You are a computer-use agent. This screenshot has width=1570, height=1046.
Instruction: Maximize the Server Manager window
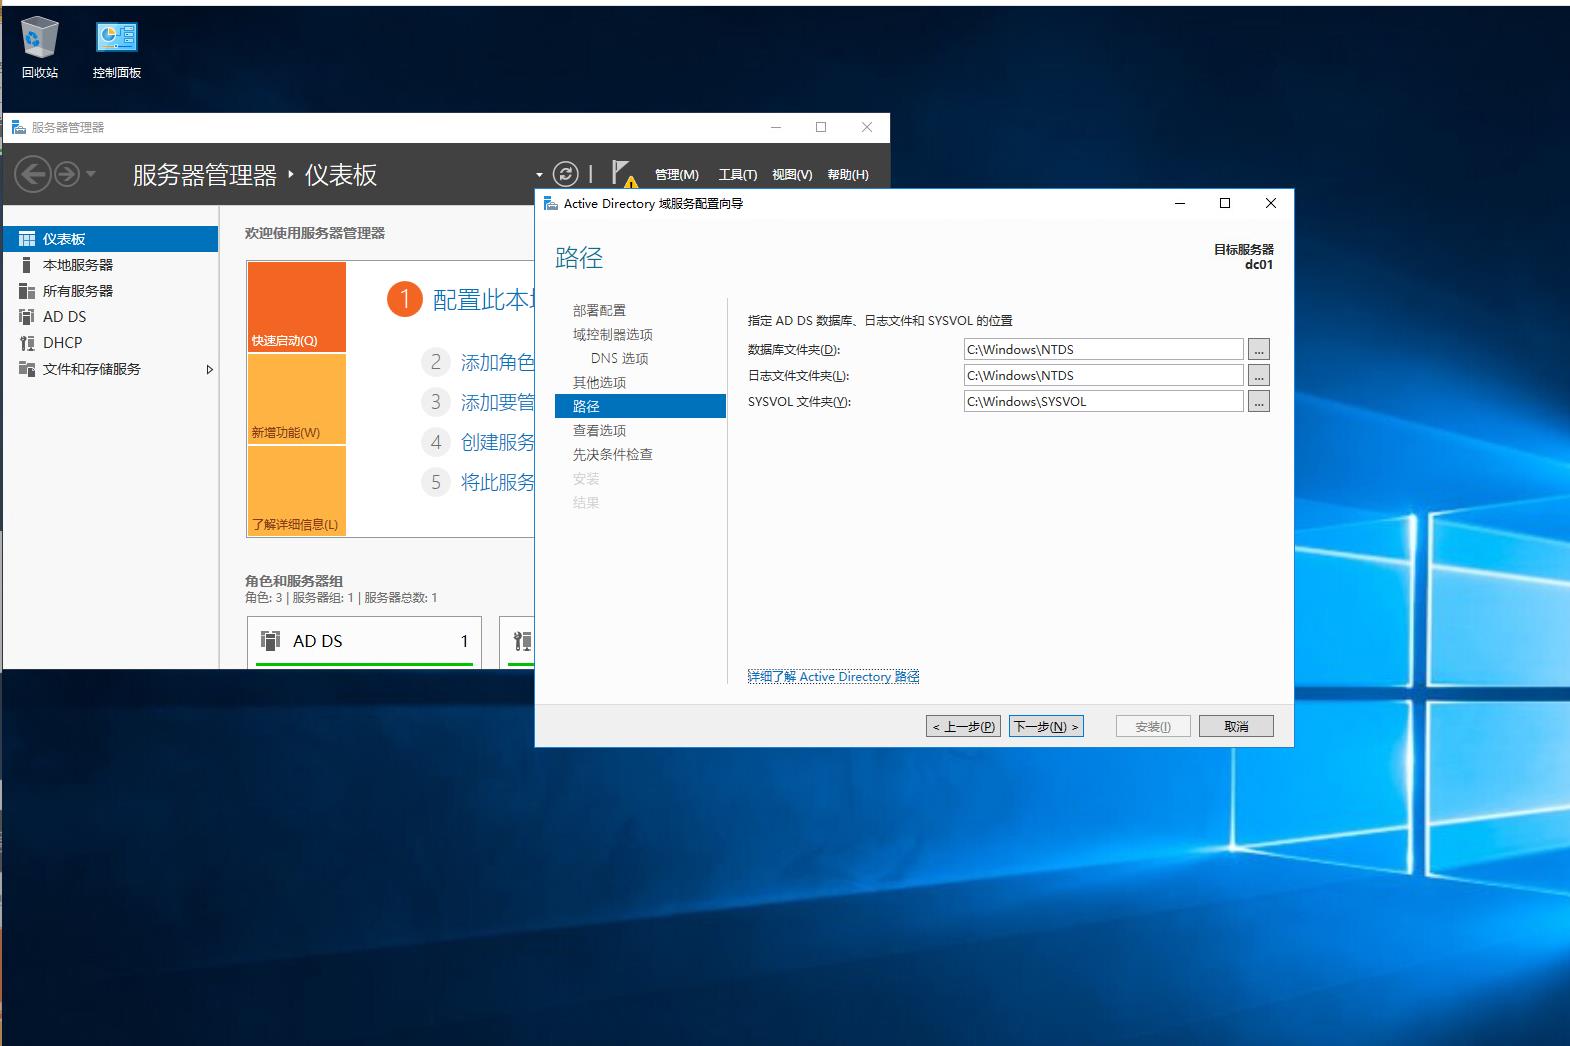[x=821, y=127]
